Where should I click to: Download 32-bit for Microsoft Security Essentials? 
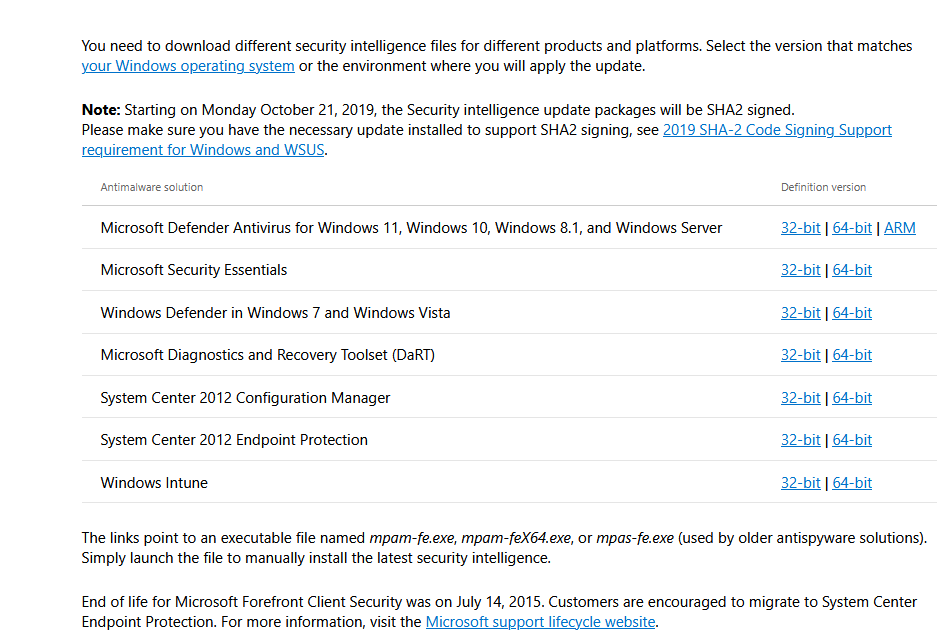(800, 270)
